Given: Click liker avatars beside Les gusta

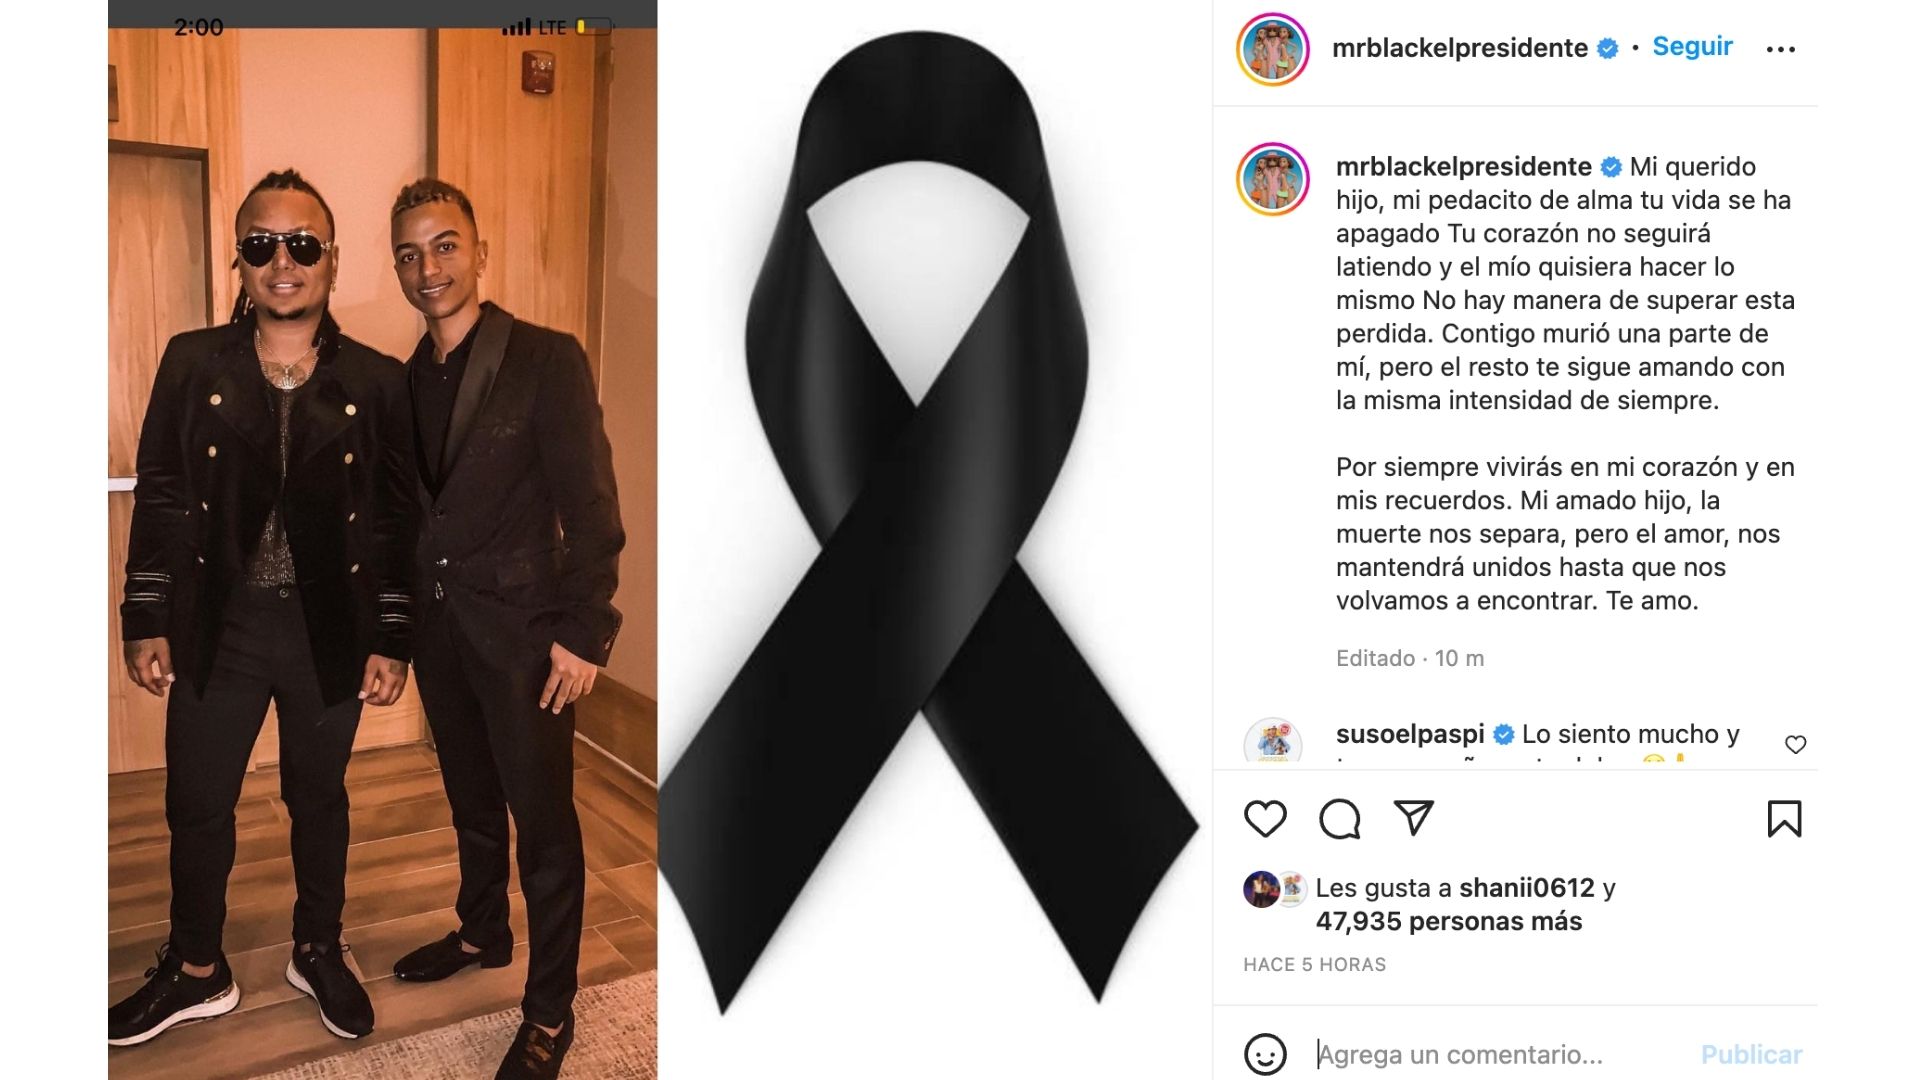Looking at the screenshot, I should click(1275, 889).
